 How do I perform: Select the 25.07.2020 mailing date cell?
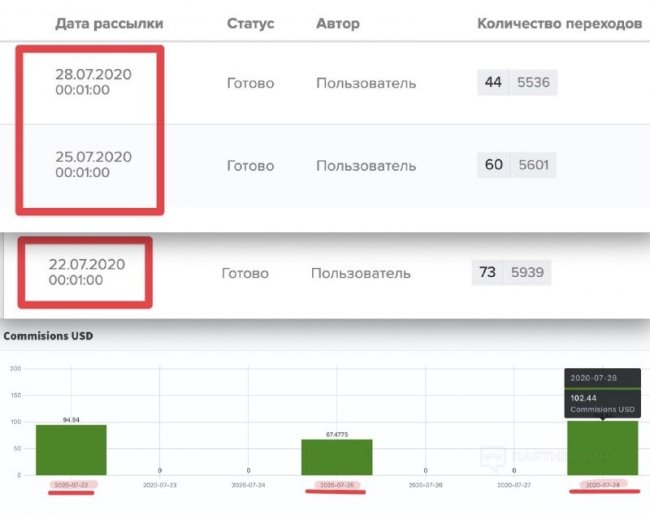coord(93,165)
